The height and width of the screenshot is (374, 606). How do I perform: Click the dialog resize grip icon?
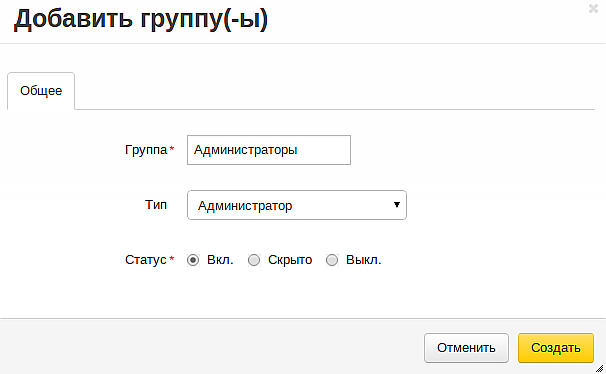599,369
